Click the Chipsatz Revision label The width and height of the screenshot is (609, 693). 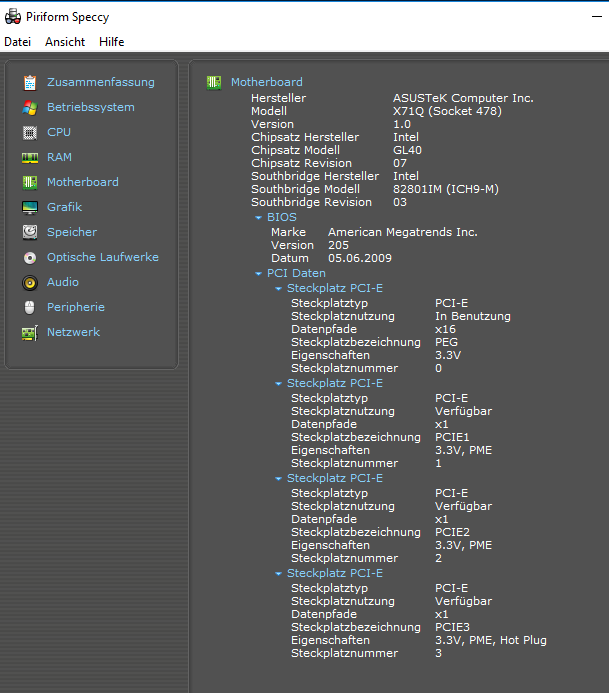coord(301,163)
